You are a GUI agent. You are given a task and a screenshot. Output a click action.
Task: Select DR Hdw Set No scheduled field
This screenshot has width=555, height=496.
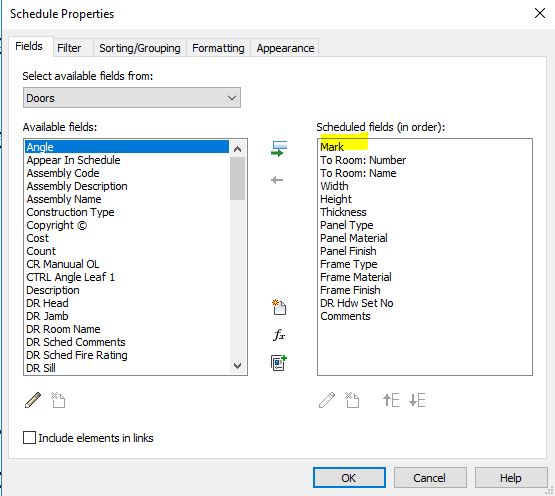pyautogui.click(x=425, y=303)
